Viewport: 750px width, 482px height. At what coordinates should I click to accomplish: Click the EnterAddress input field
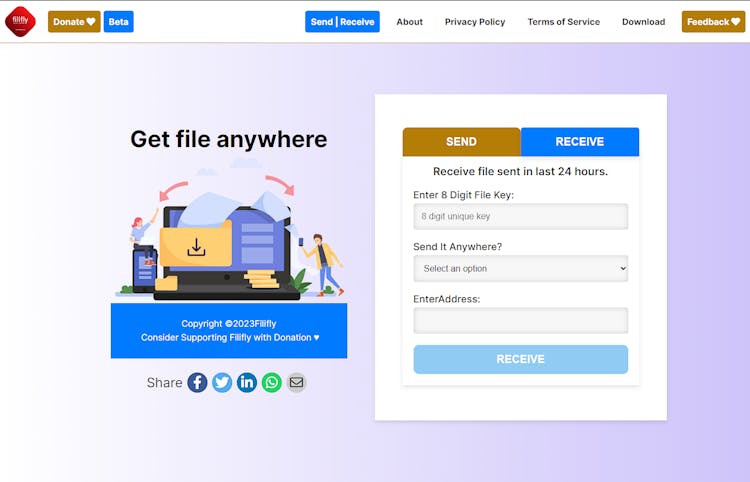(520, 320)
